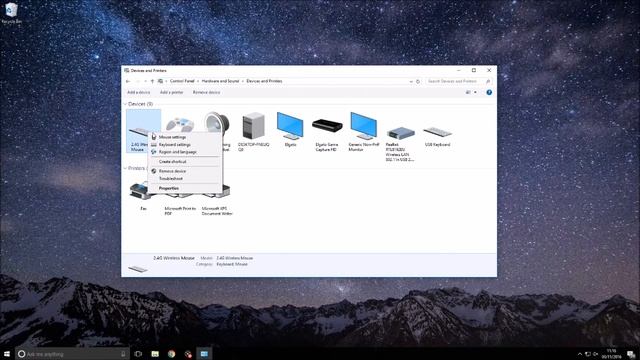Click the taskbar clock and date
The height and width of the screenshot is (360, 640).
[x=611, y=353]
